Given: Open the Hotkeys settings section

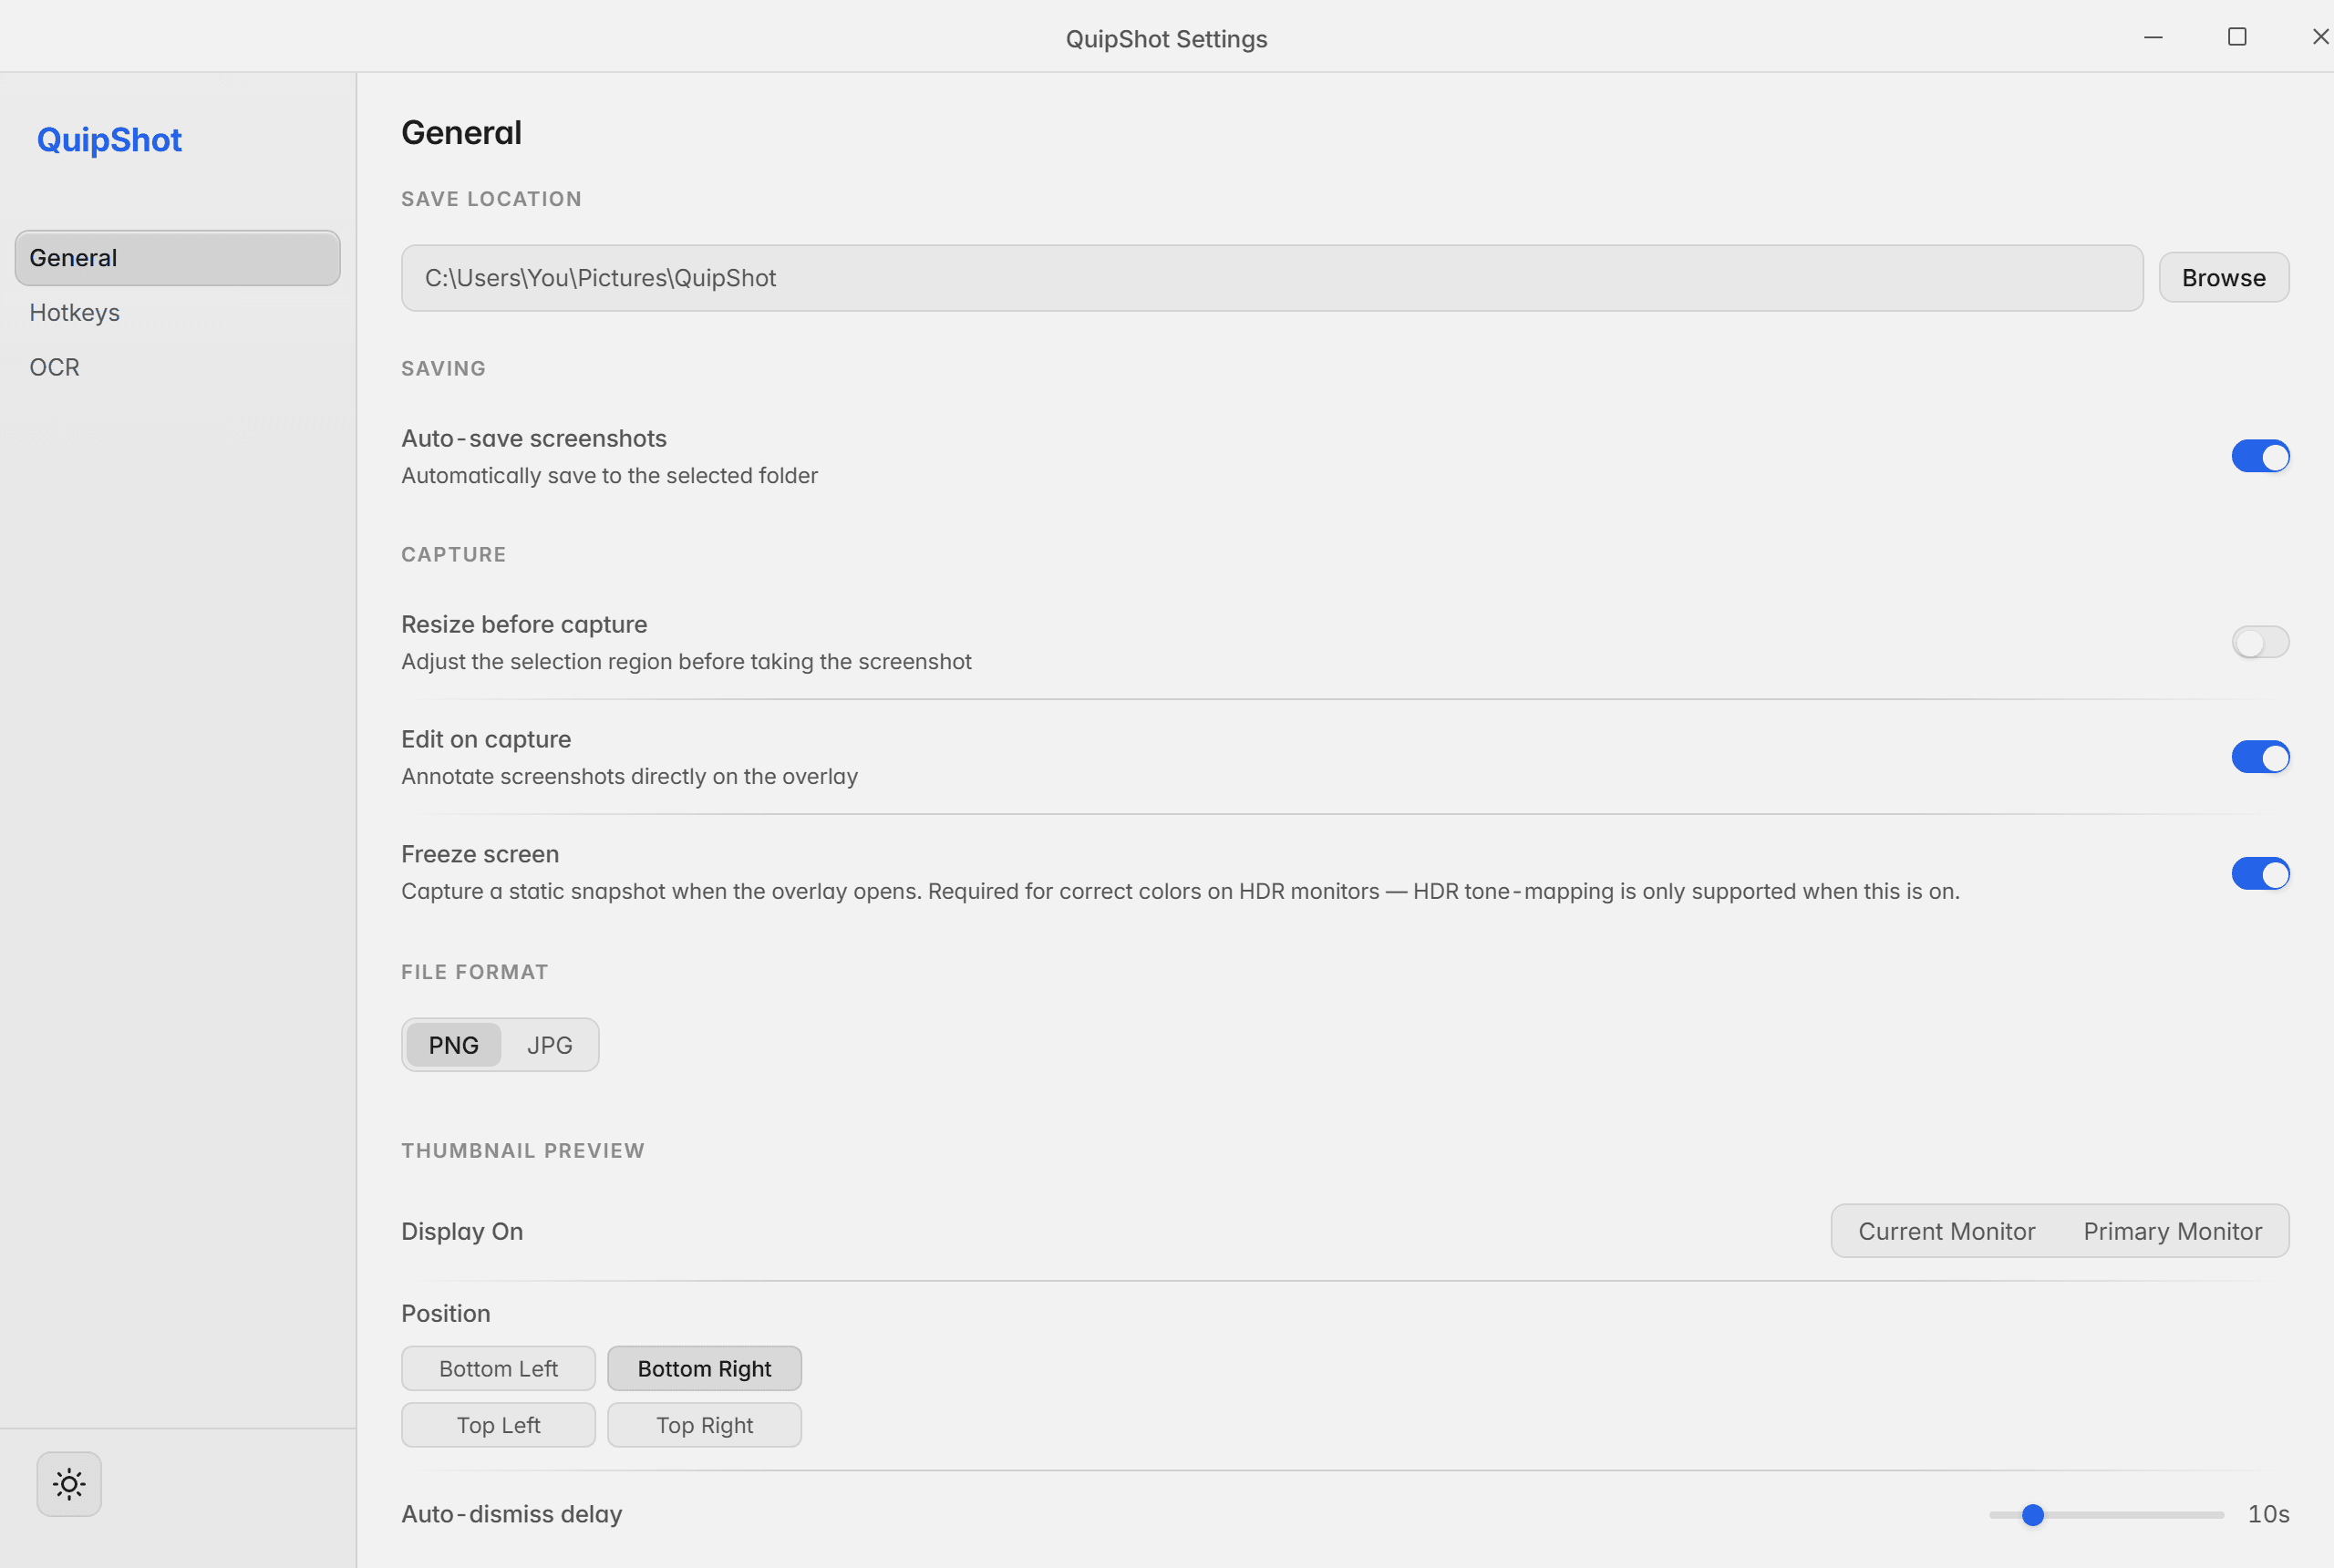Looking at the screenshot, I should (177, 313).
